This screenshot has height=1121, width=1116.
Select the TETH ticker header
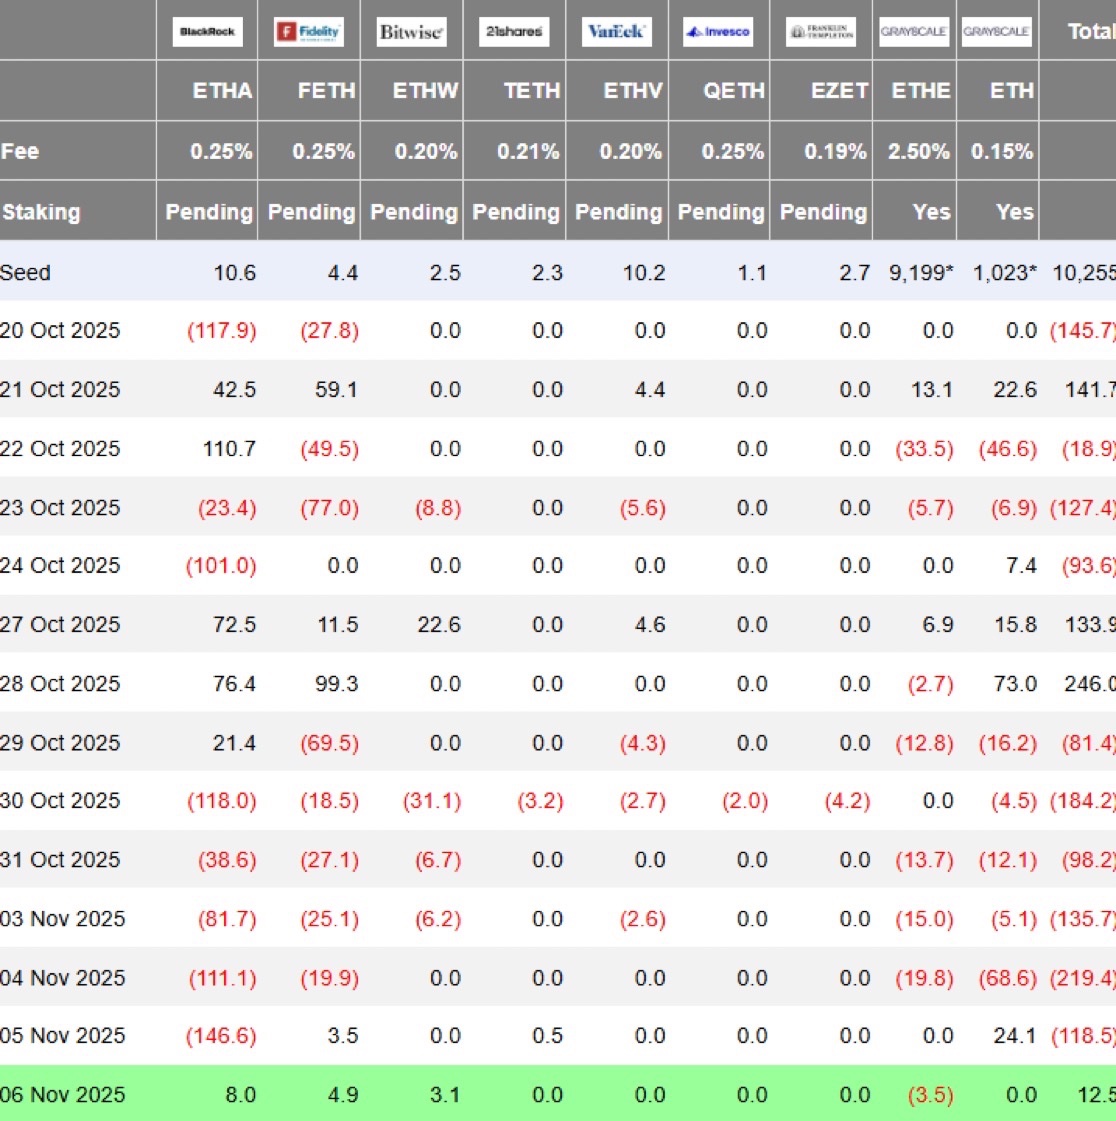(x=531, y=91)
